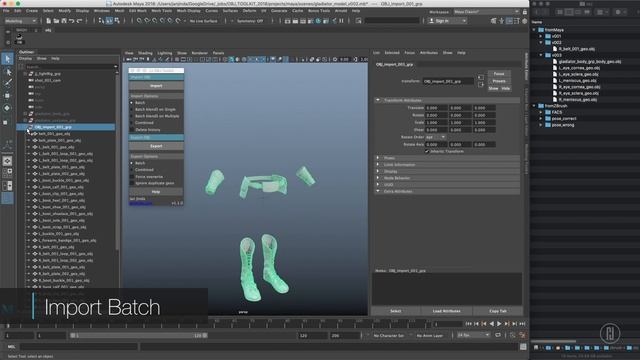The height and width of the screenshot is (360, 640).
Task: Select single-pane layout icon in toolbox
Action: [7, 161]
